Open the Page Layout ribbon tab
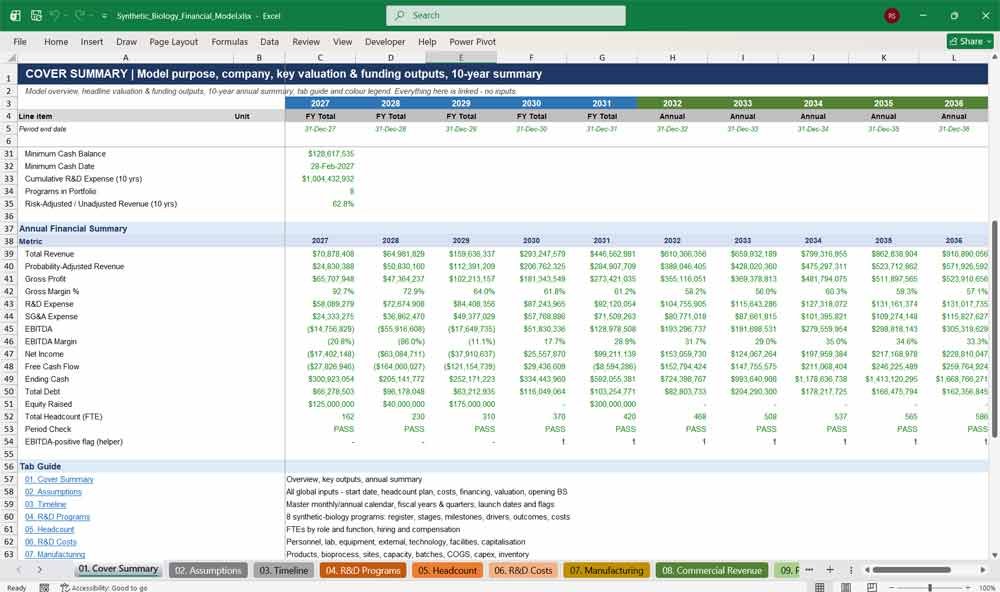 [x=173, y=41]
